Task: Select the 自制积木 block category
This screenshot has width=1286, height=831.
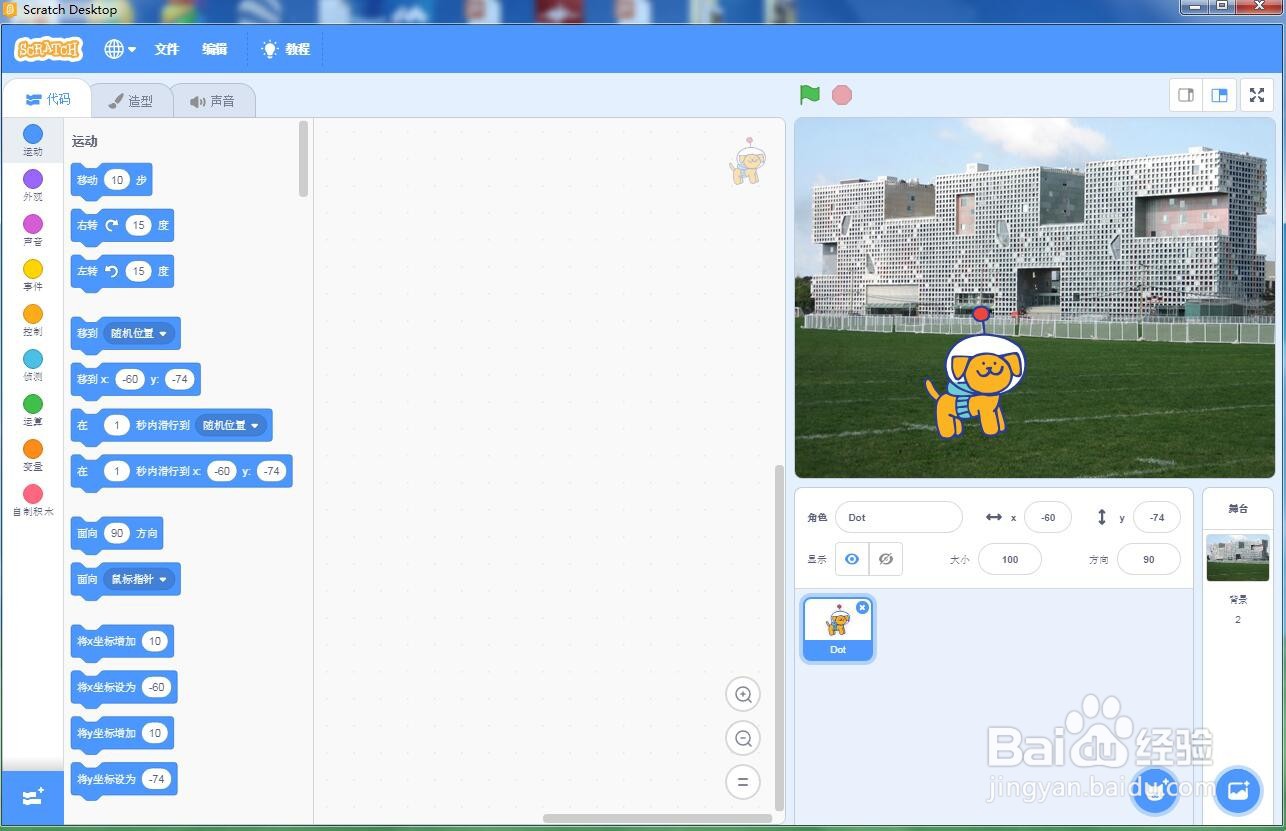Action: [33, 501]
